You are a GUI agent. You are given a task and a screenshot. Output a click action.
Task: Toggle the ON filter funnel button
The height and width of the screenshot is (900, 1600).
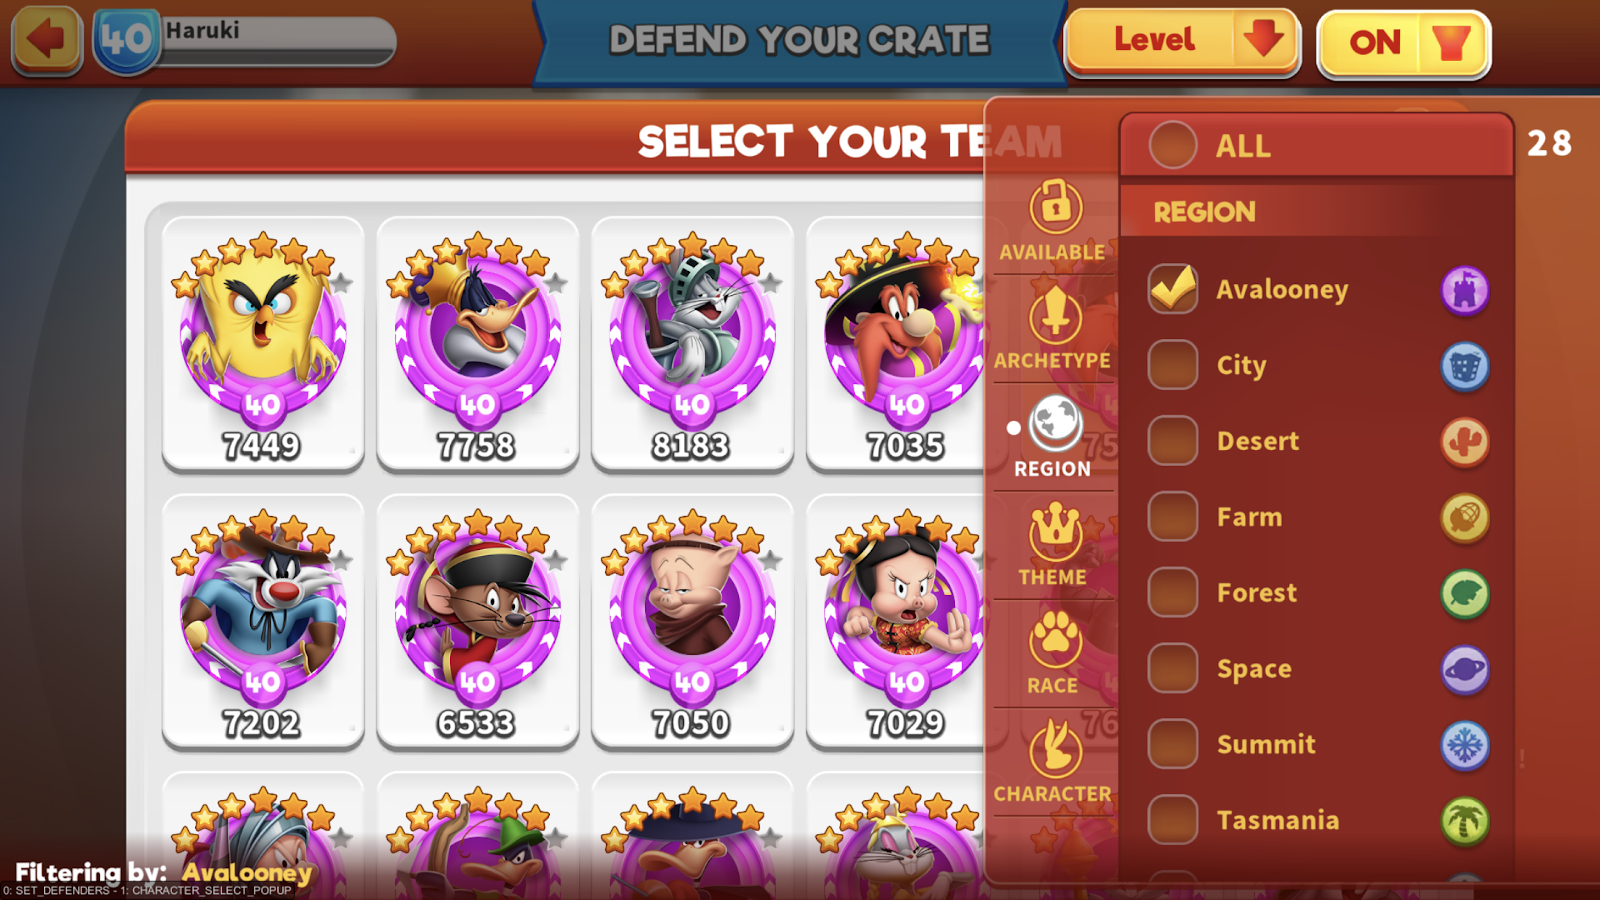click(x=1404, y=42)
